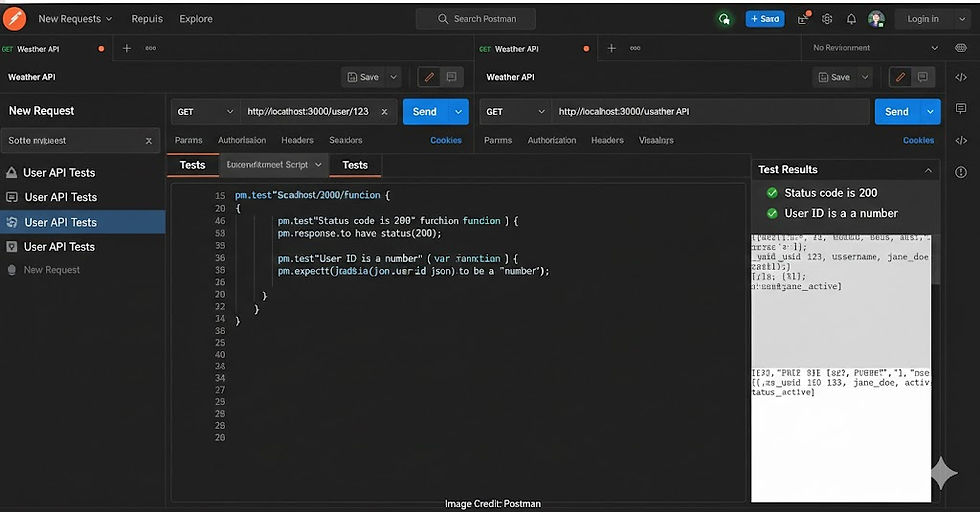Switch to left Authorisaion tab

[242, 140]
